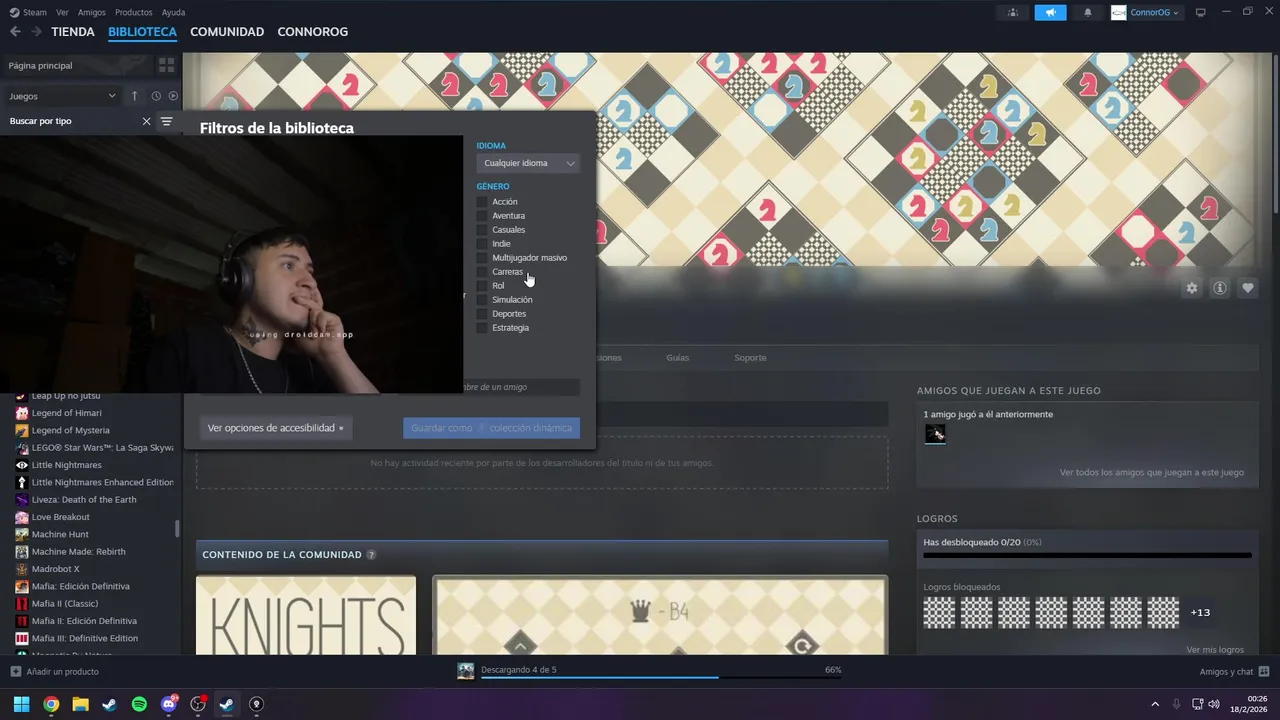1280x720 pixels.
Task: Open the blue megaphone announcements button
Action: pyautogui.click(x=1050, y=13)
